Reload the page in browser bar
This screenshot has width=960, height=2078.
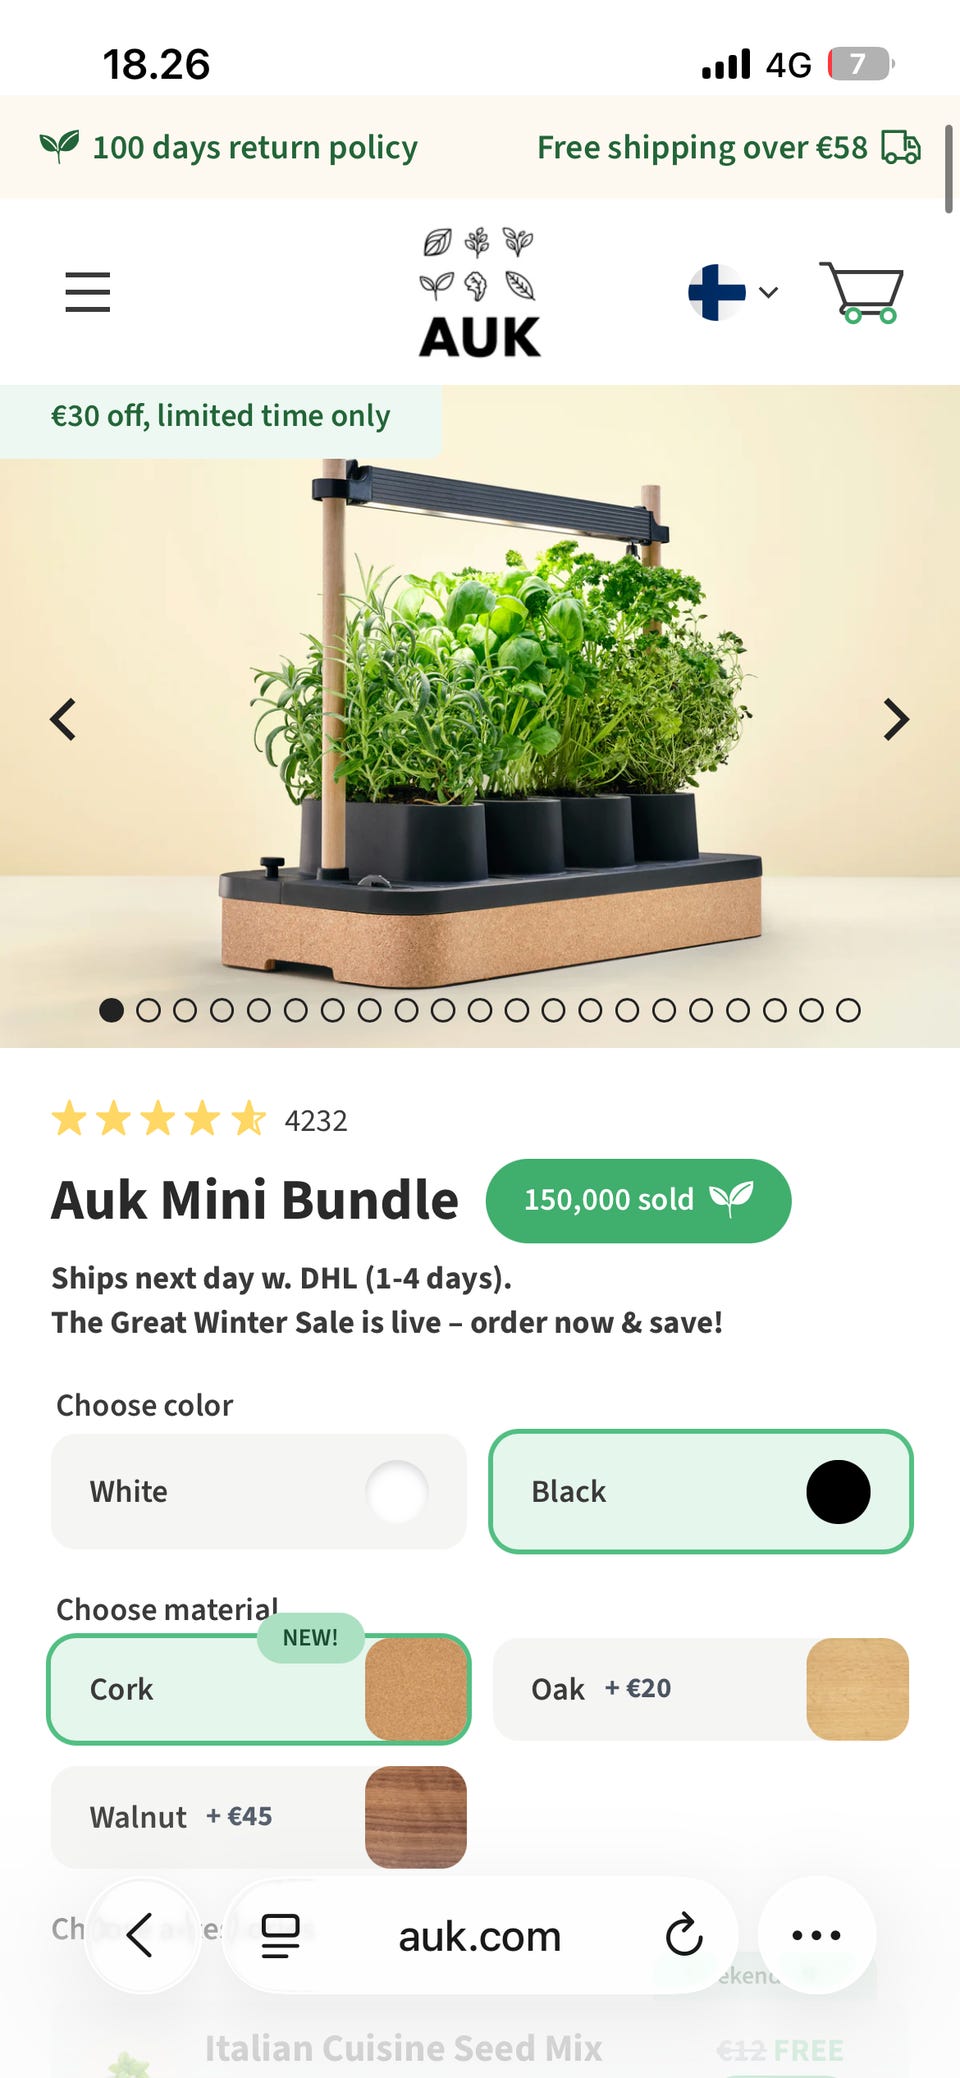684,1935
